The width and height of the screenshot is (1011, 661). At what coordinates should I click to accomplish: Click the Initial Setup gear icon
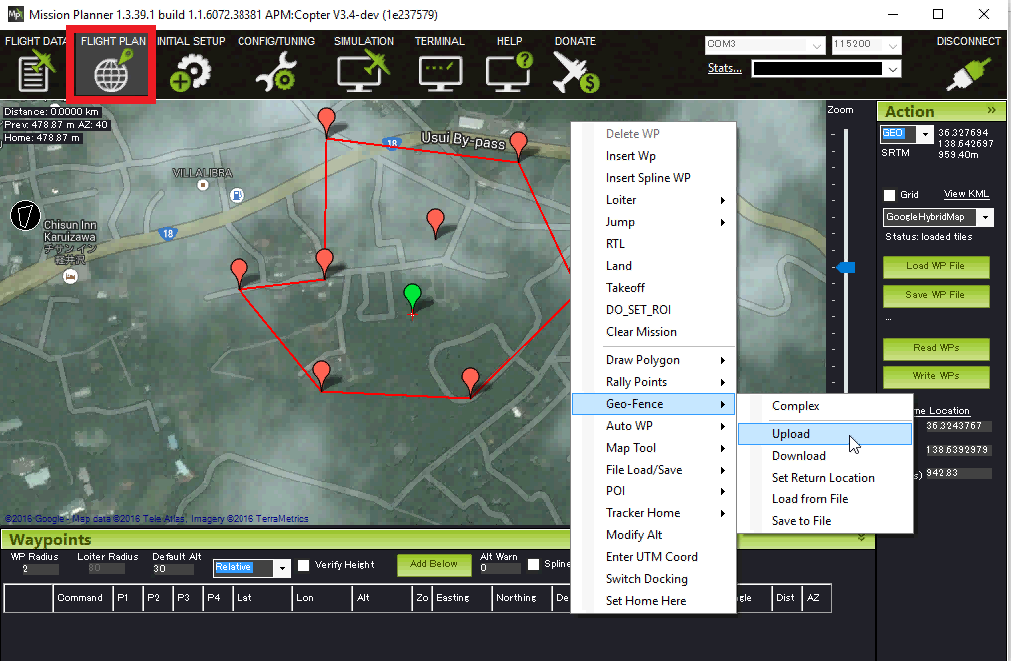pyautogui.click(x=190, y=72)
